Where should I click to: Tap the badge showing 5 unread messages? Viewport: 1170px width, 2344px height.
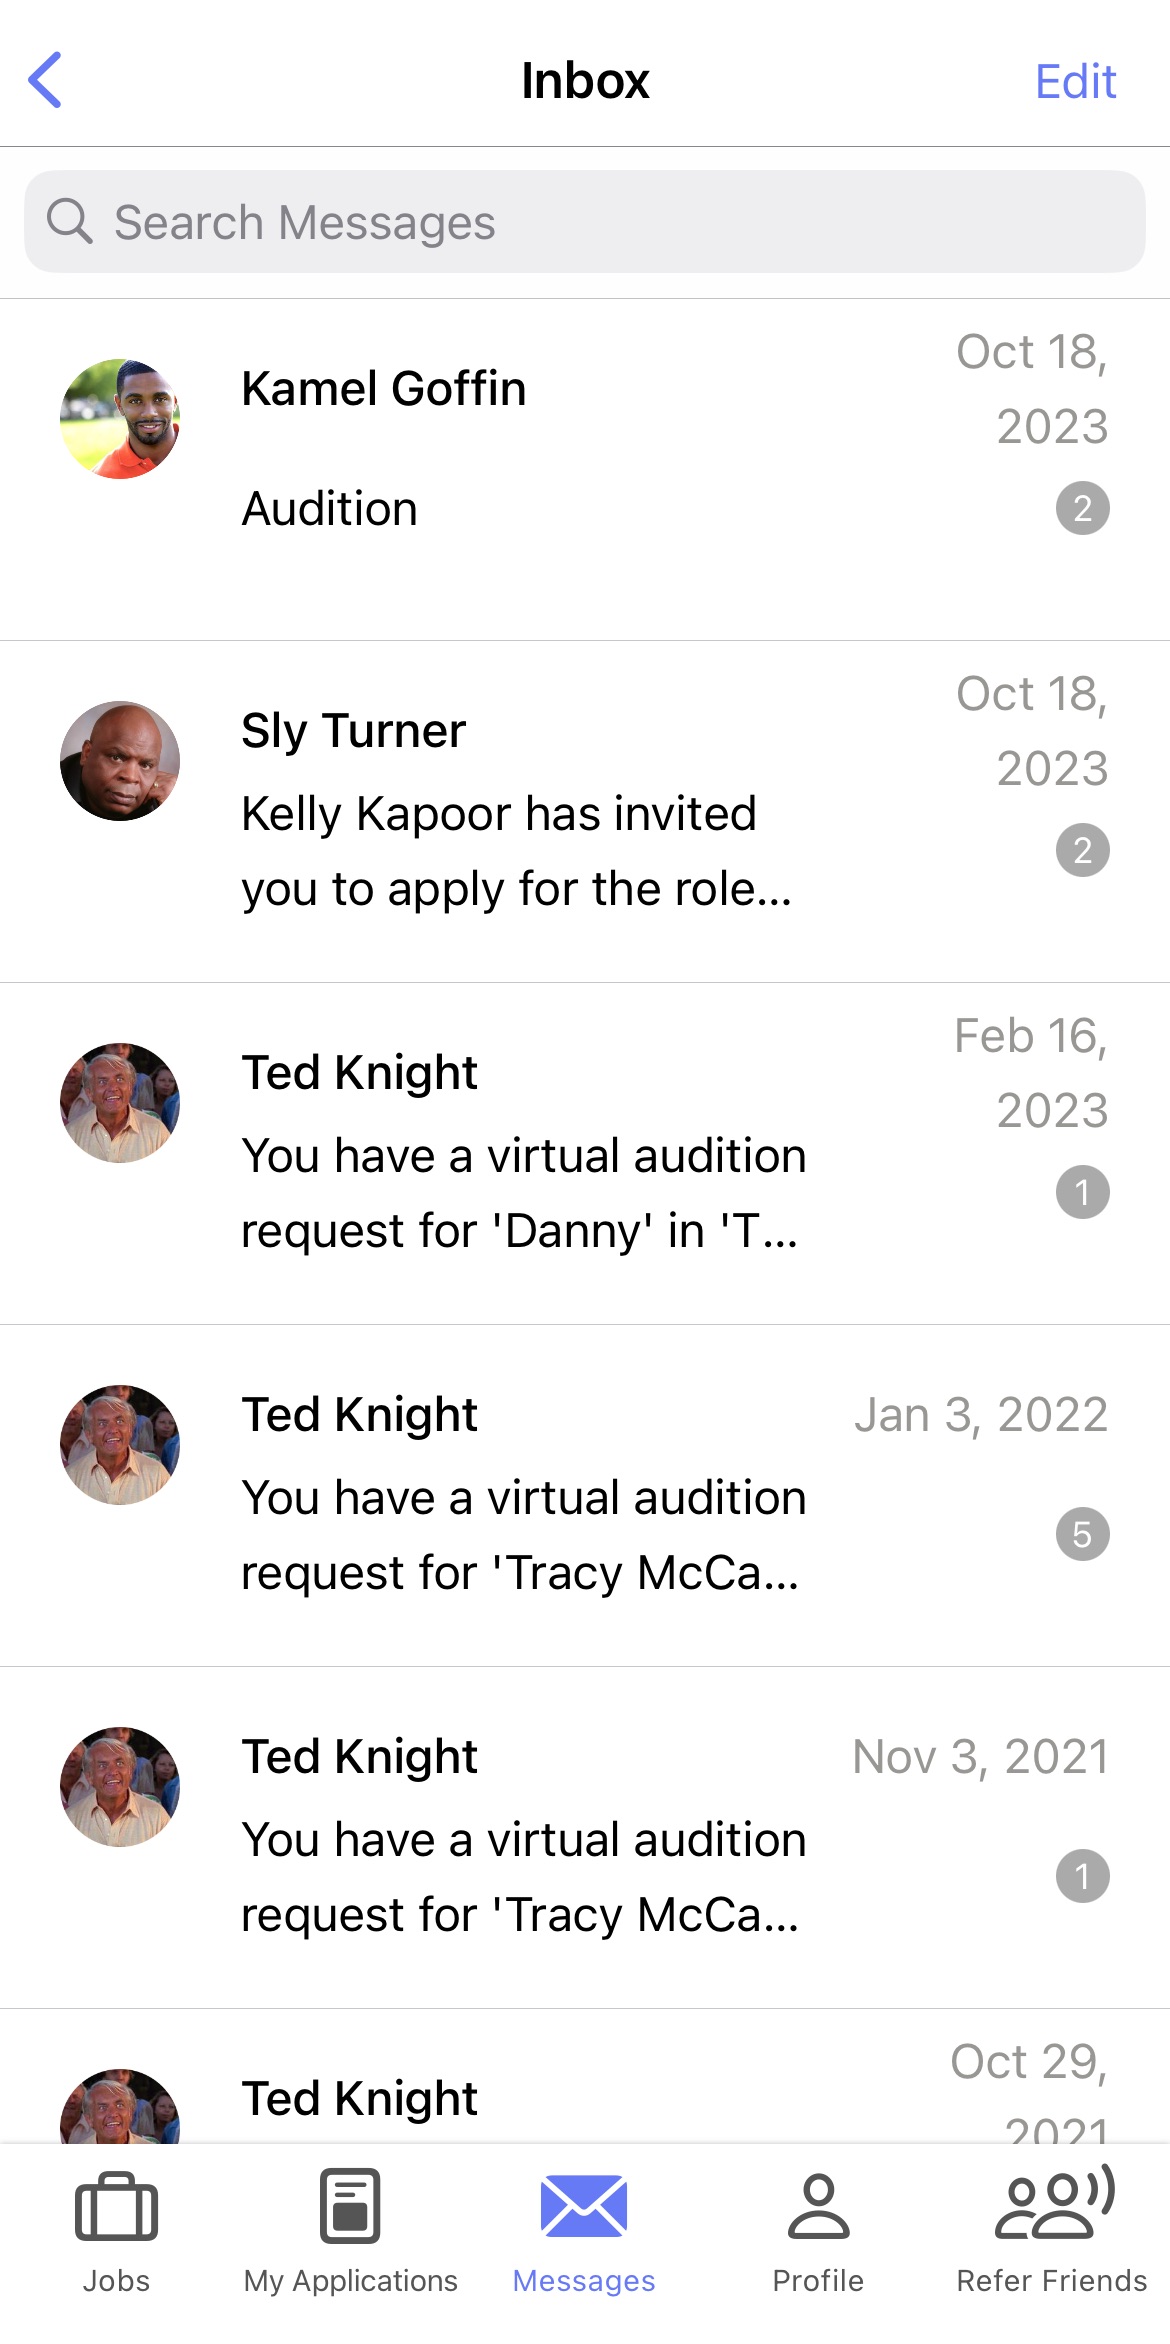(x=1083, y=1534)
